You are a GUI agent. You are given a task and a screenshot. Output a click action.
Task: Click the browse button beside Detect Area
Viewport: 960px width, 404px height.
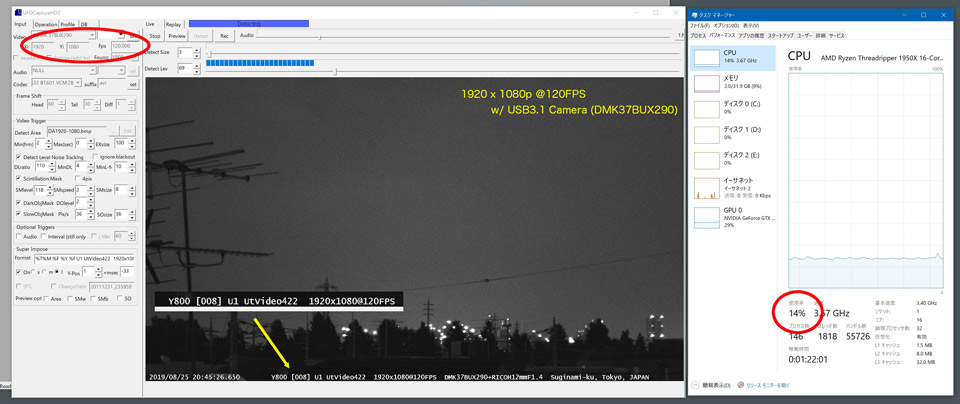click(114, 132)
